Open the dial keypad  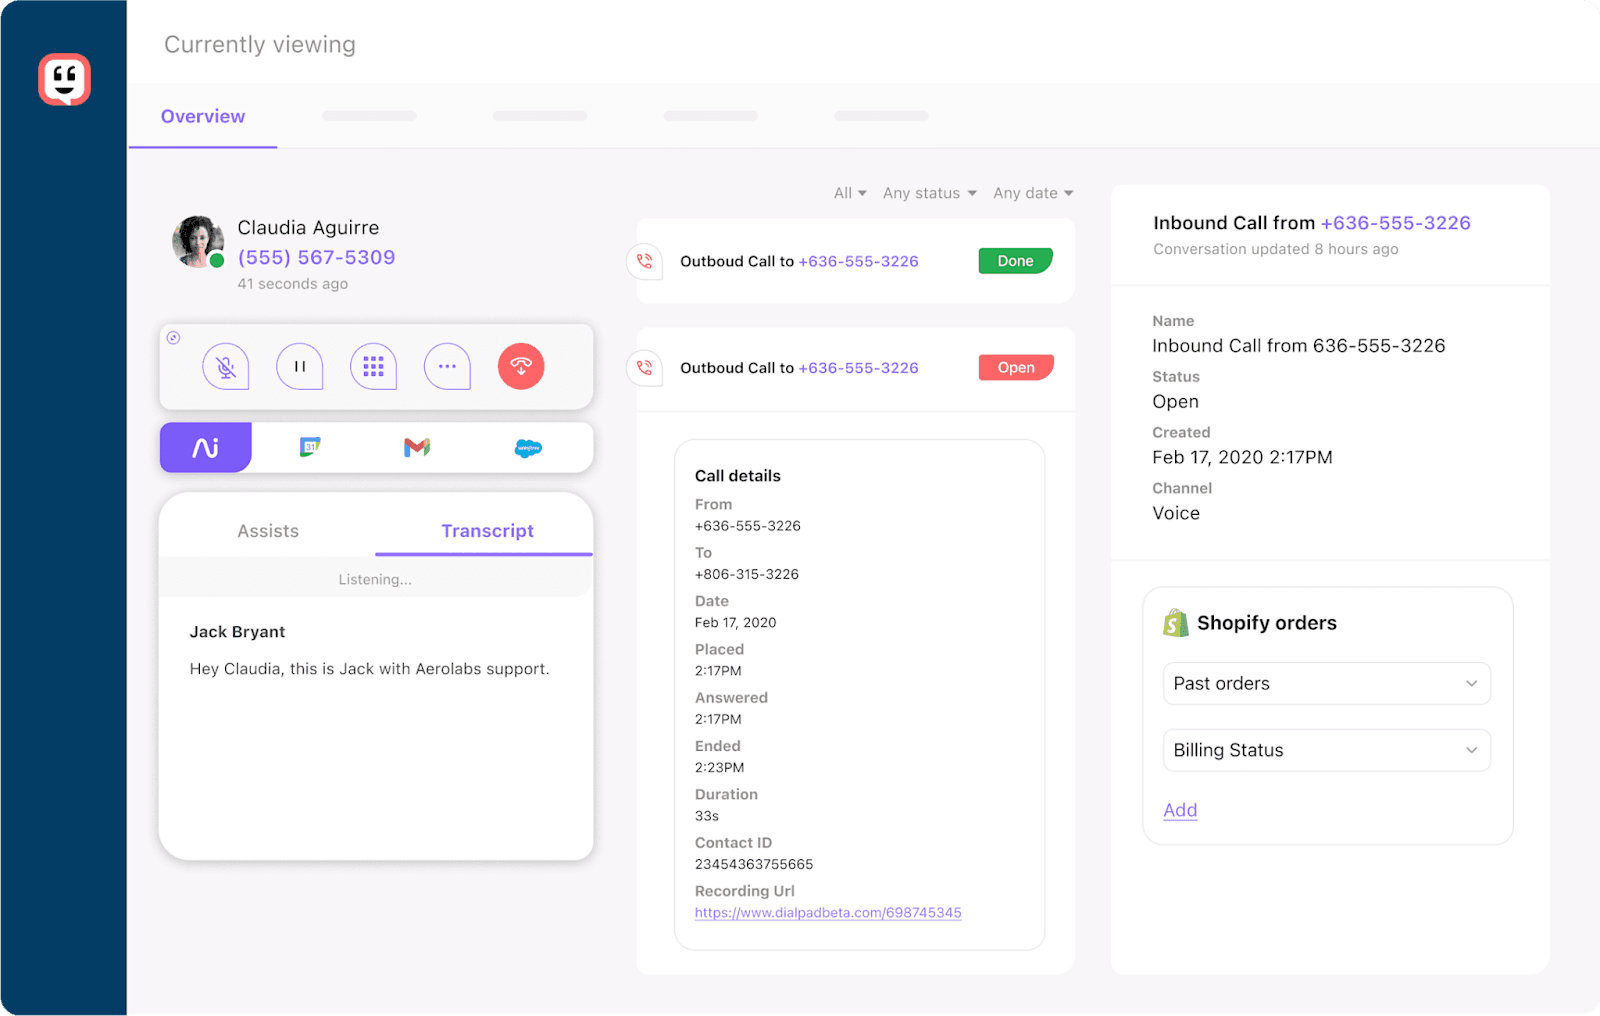[373, 367]
